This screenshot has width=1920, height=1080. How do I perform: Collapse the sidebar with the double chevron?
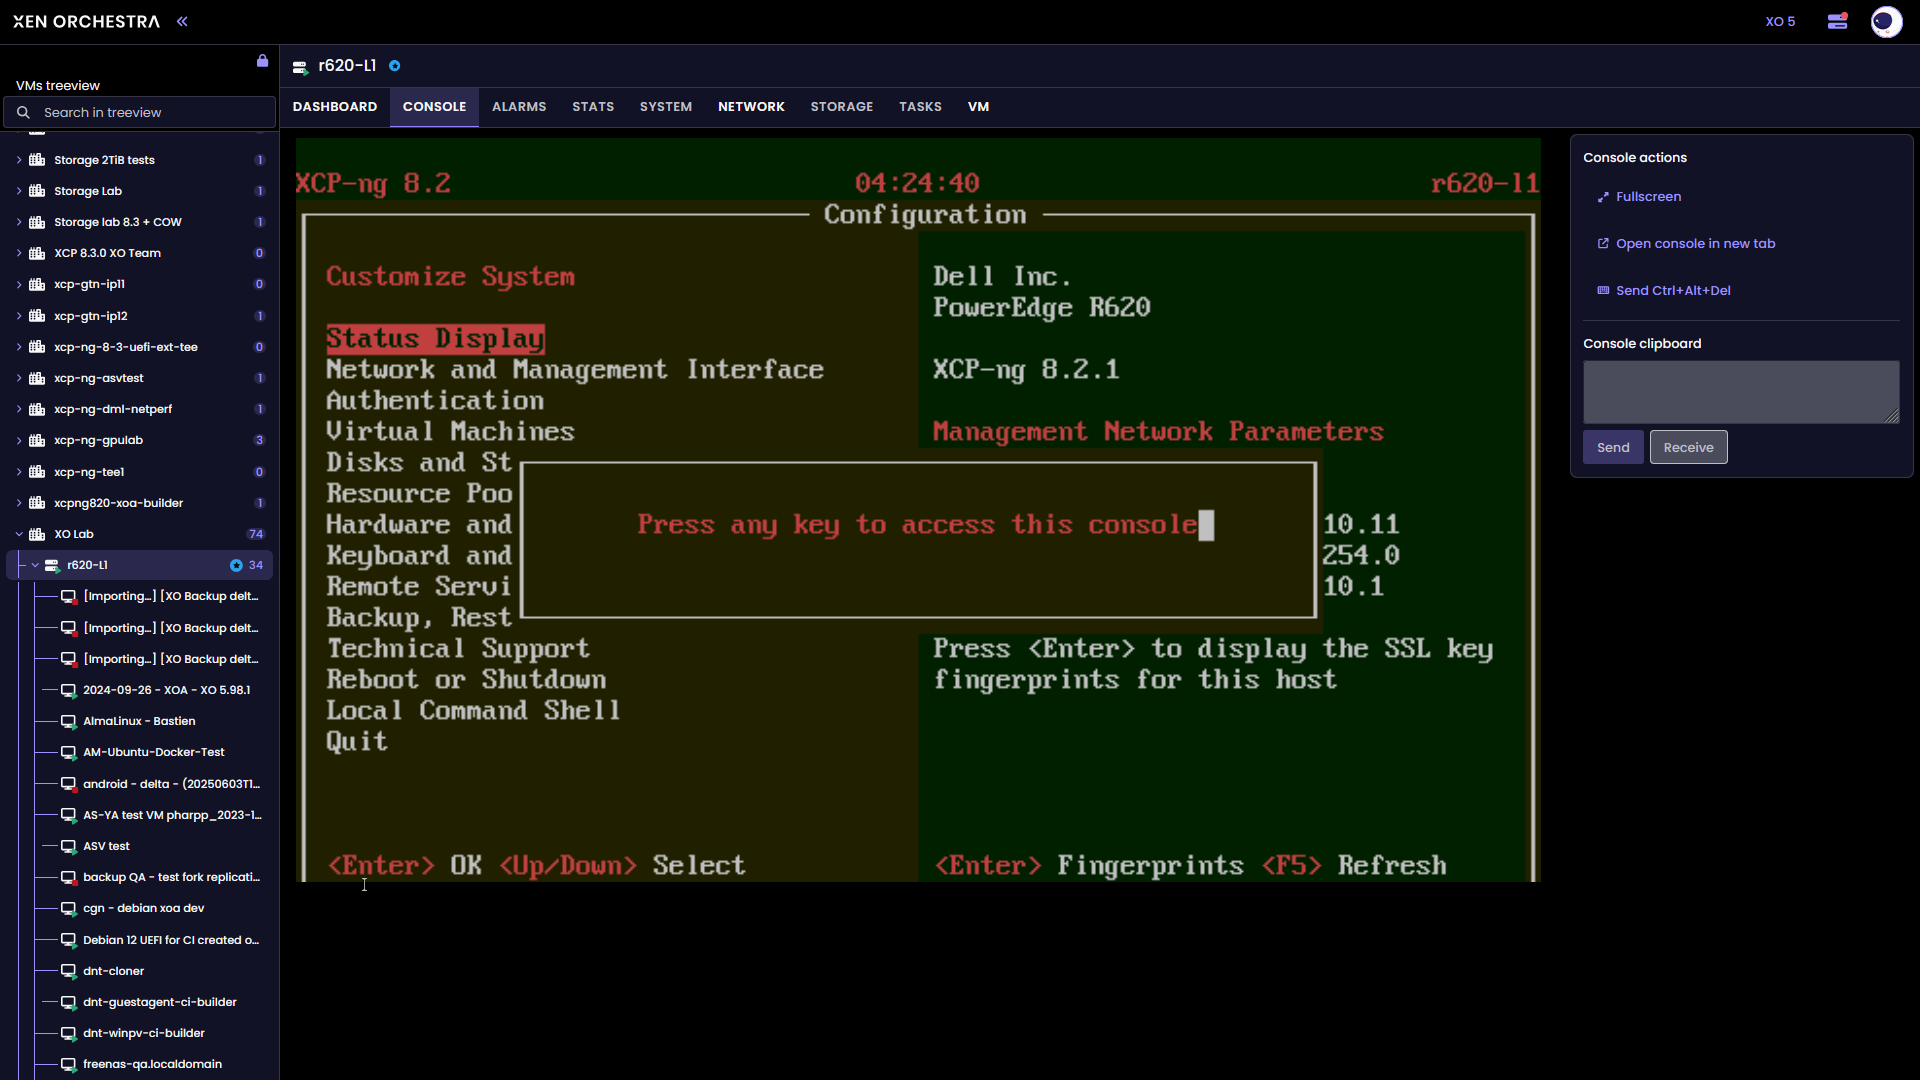click(x=182, y=21)
